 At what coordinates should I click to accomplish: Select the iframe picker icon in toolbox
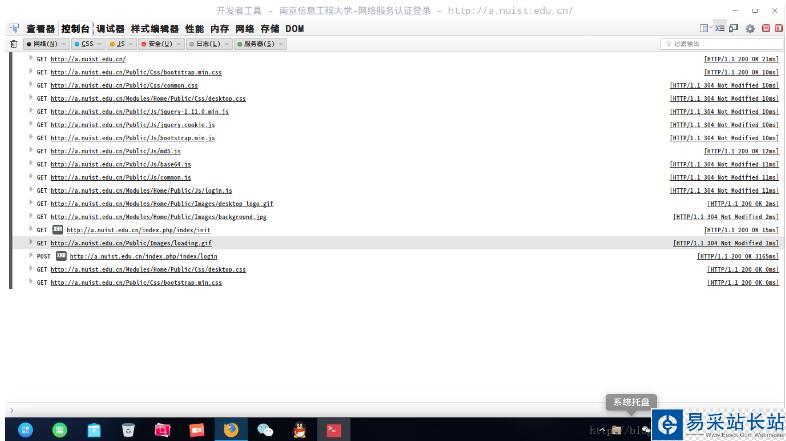[x=704, y=28]
